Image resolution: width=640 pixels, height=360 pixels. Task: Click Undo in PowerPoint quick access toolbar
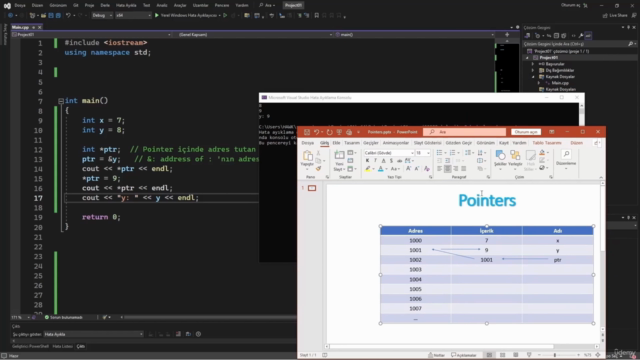coord(316,132)
